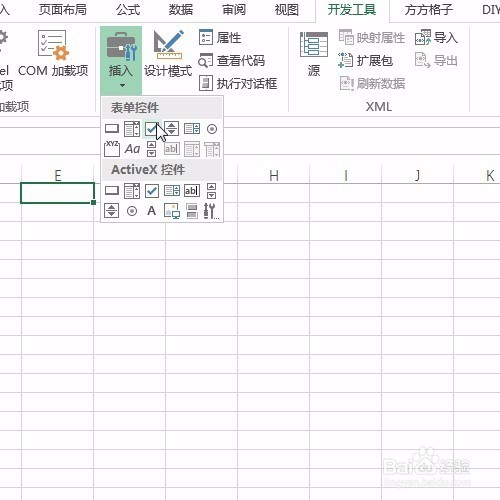Insert an ActiveX Toggle Button

tap(192, 211)
